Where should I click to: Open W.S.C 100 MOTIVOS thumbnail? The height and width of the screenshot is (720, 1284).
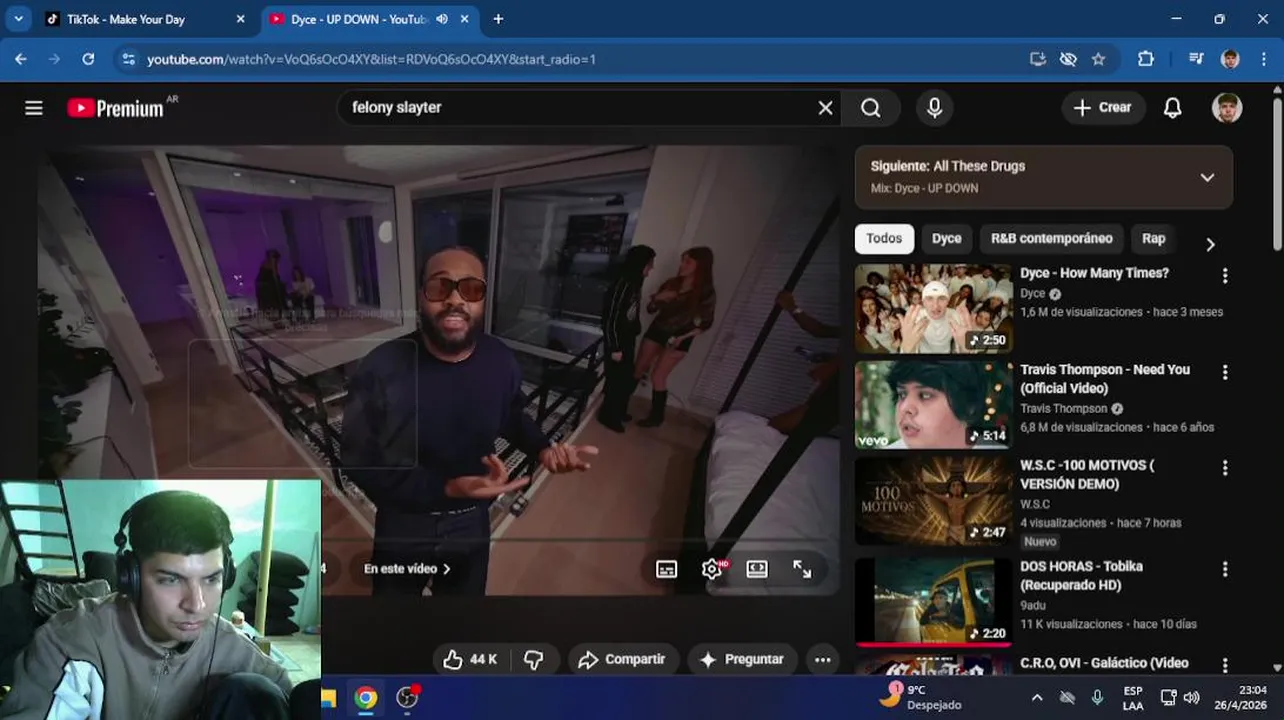pos(933,501)
